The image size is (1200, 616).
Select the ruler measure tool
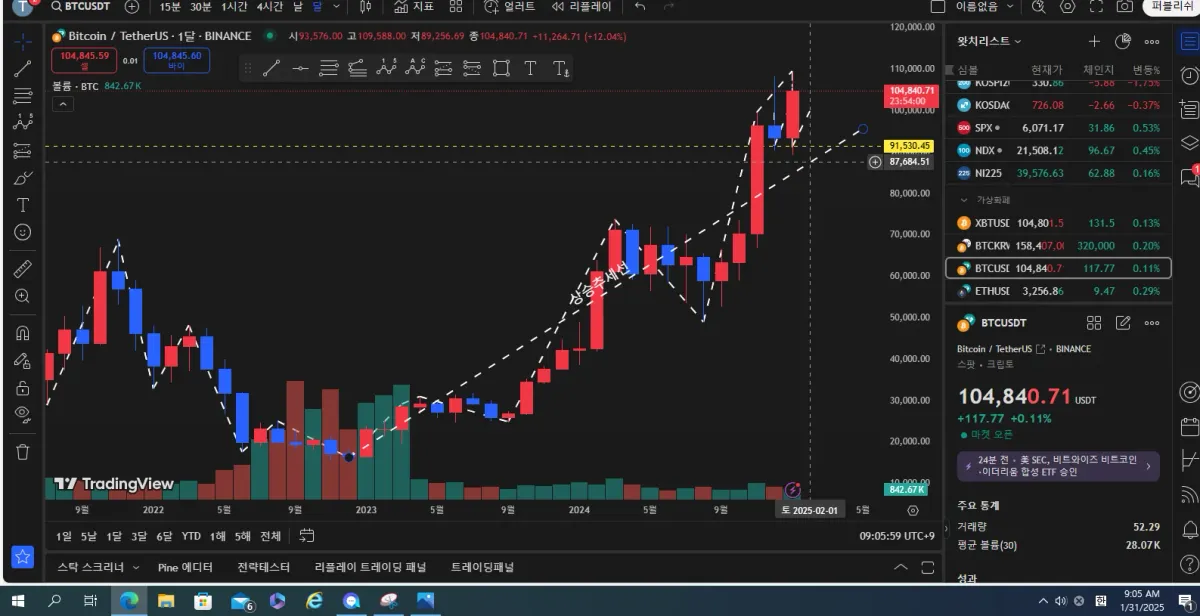[x=22, y=269]
